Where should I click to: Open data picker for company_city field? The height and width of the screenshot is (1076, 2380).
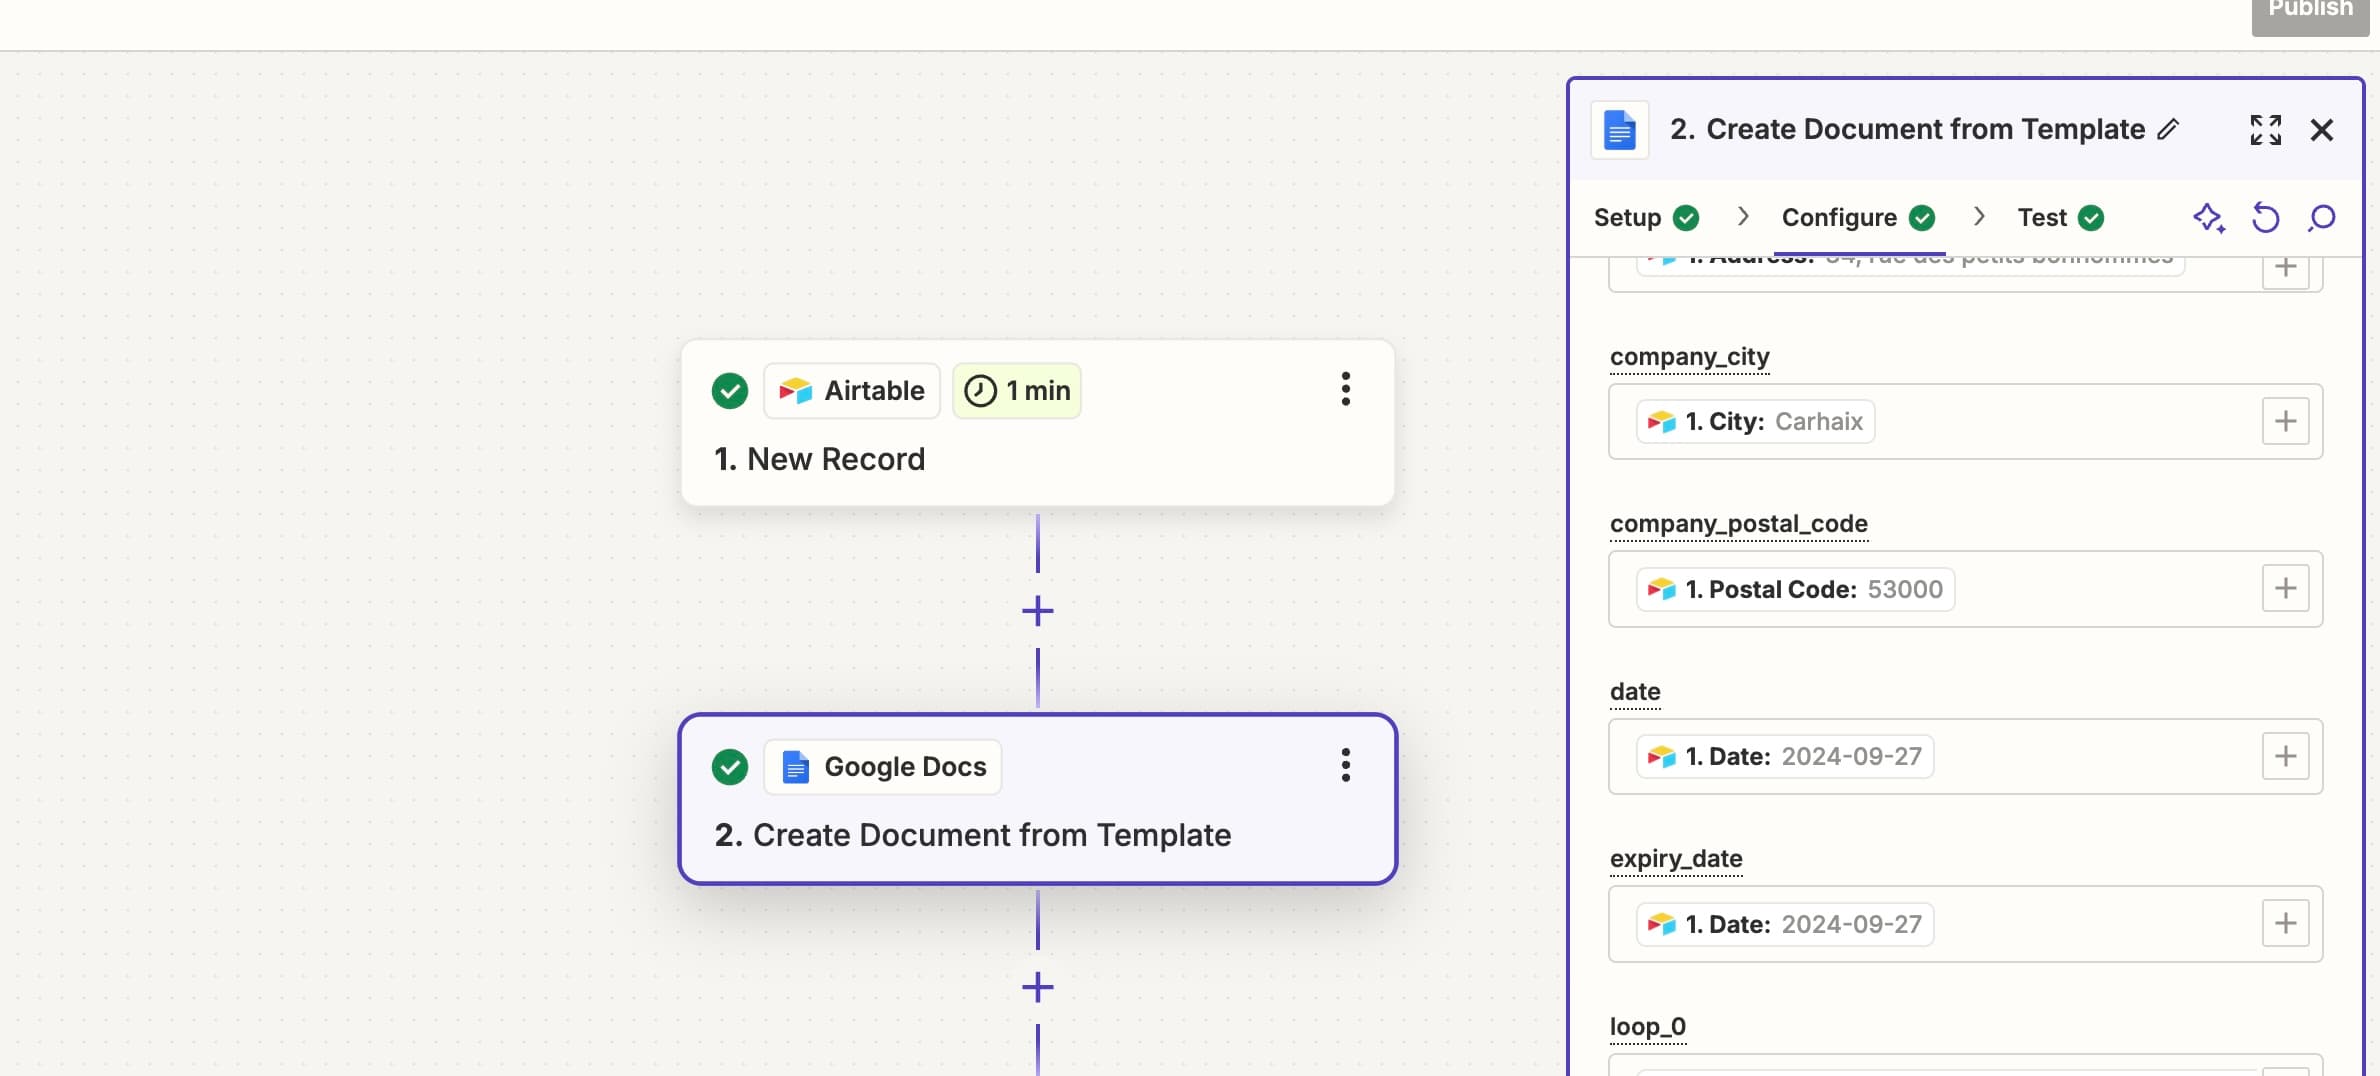pos(2285,421)
